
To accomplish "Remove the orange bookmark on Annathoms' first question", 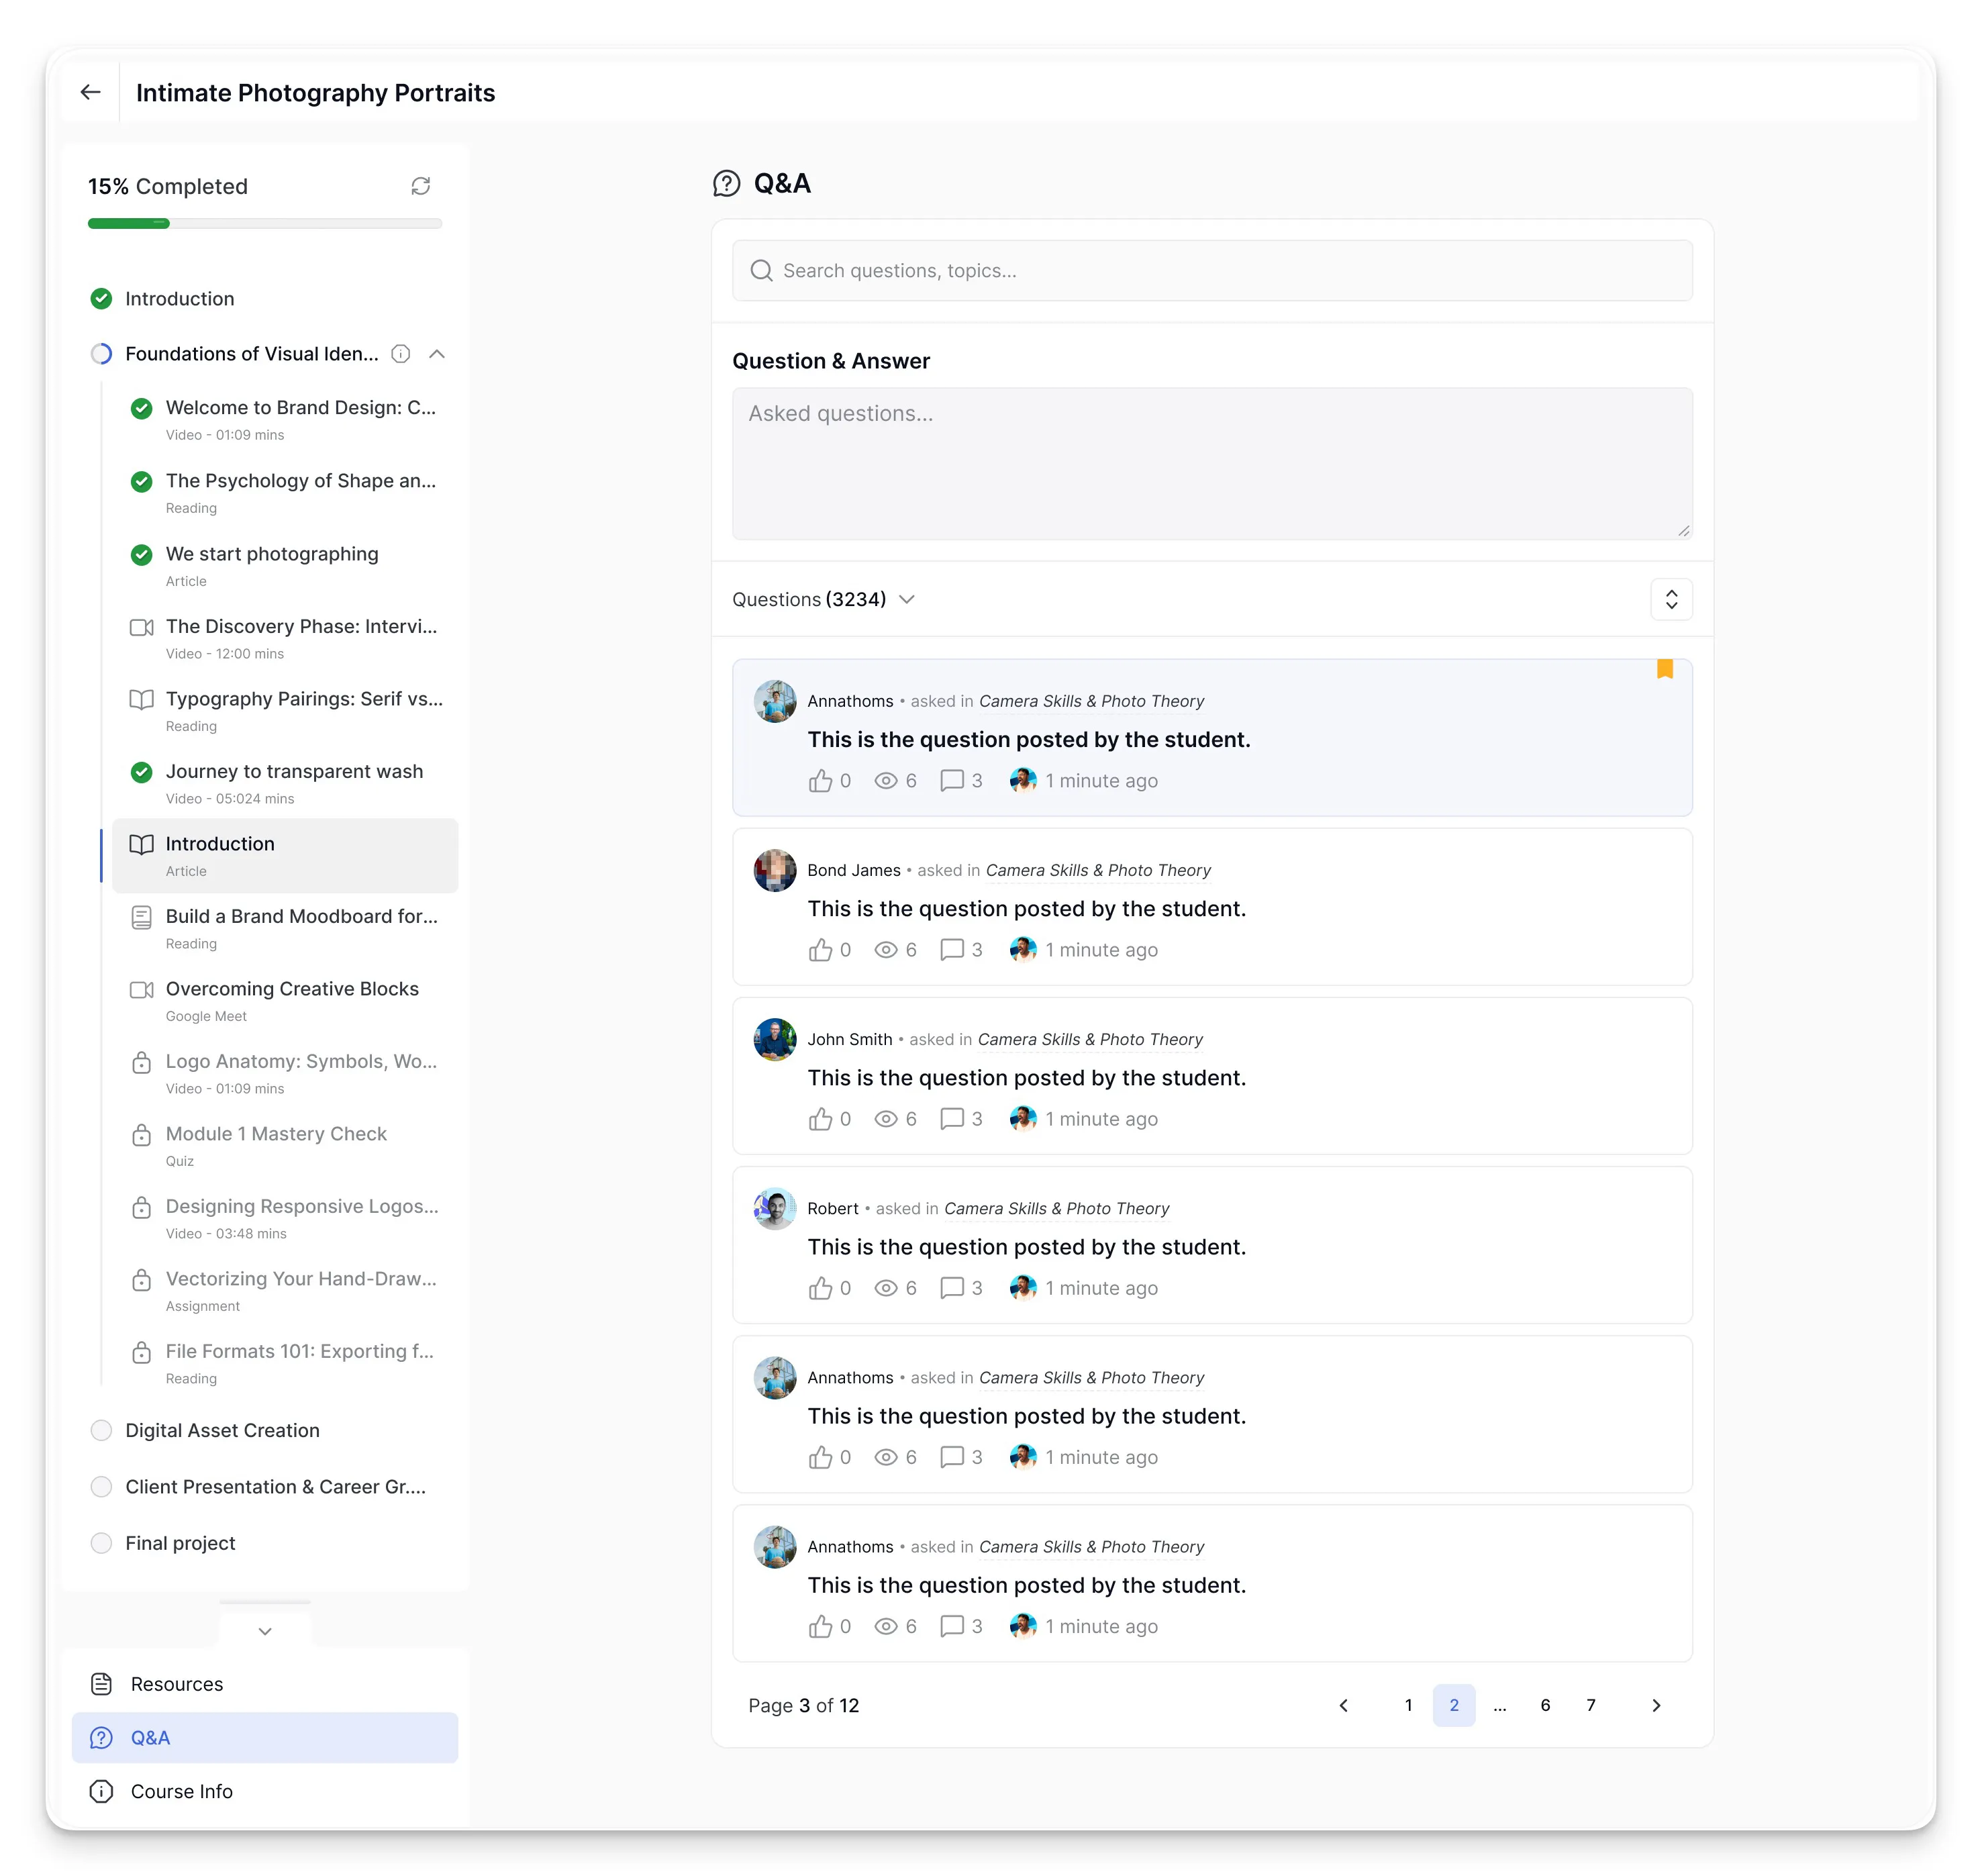I will click(1664, 669).
